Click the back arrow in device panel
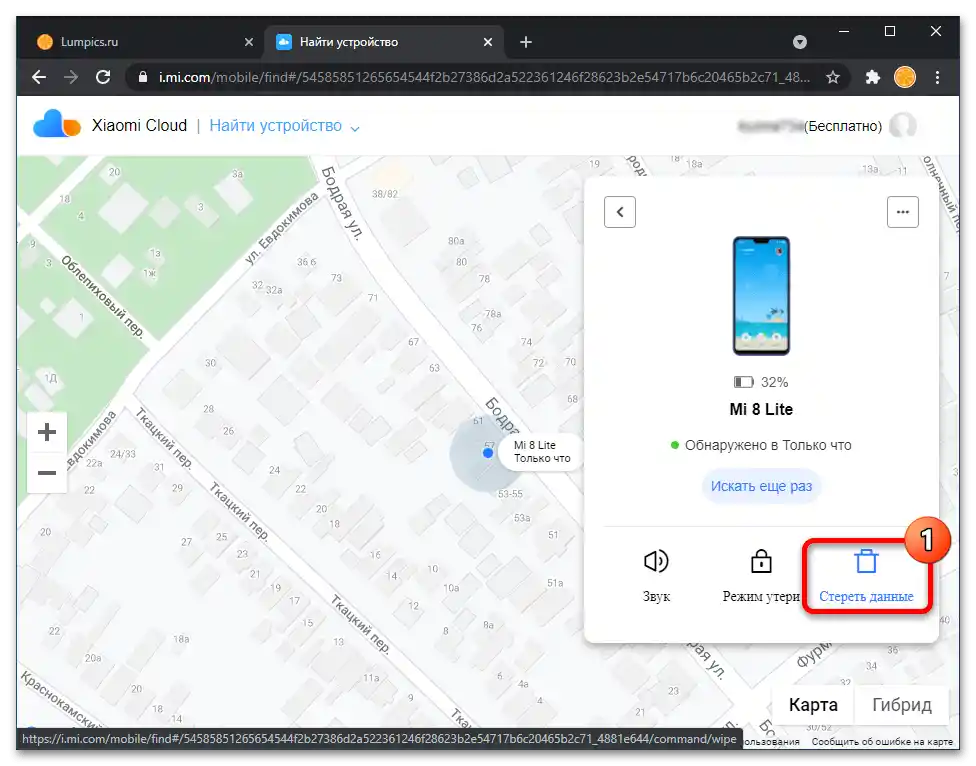This screenshot has width=976, height=766. (x=620, y=212)
